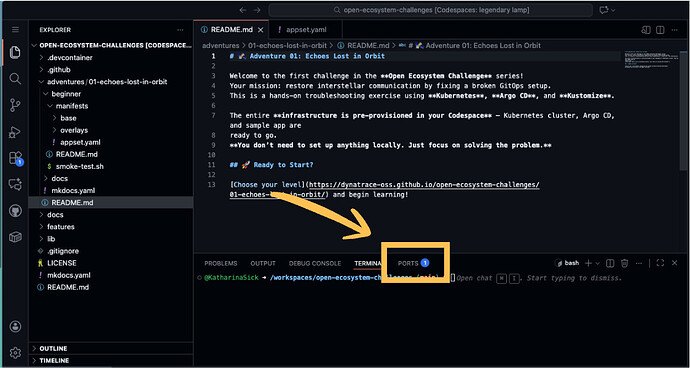
Task: Open the Source Control view
Action: point(15,106)
